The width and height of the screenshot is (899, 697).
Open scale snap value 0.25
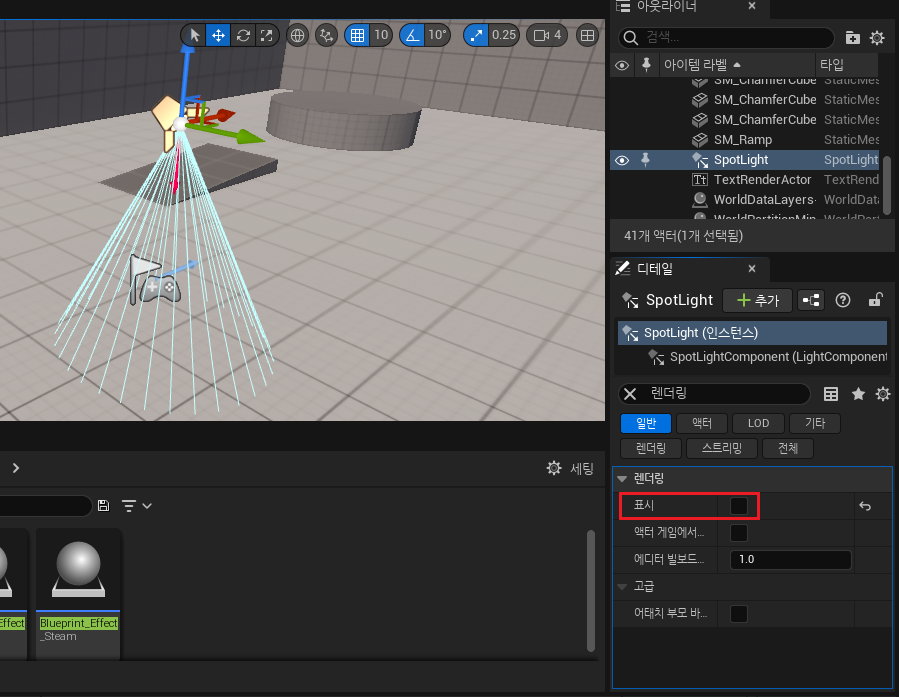point(504,36)
